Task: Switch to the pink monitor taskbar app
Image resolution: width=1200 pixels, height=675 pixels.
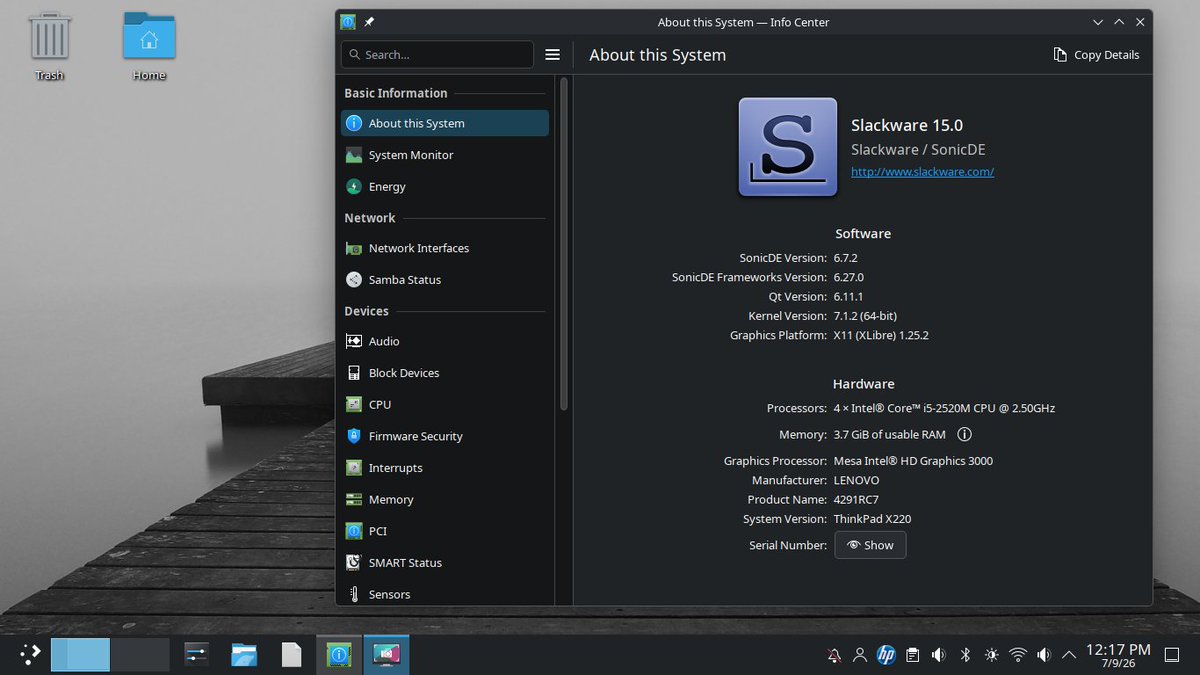Action: click(386, 655)
